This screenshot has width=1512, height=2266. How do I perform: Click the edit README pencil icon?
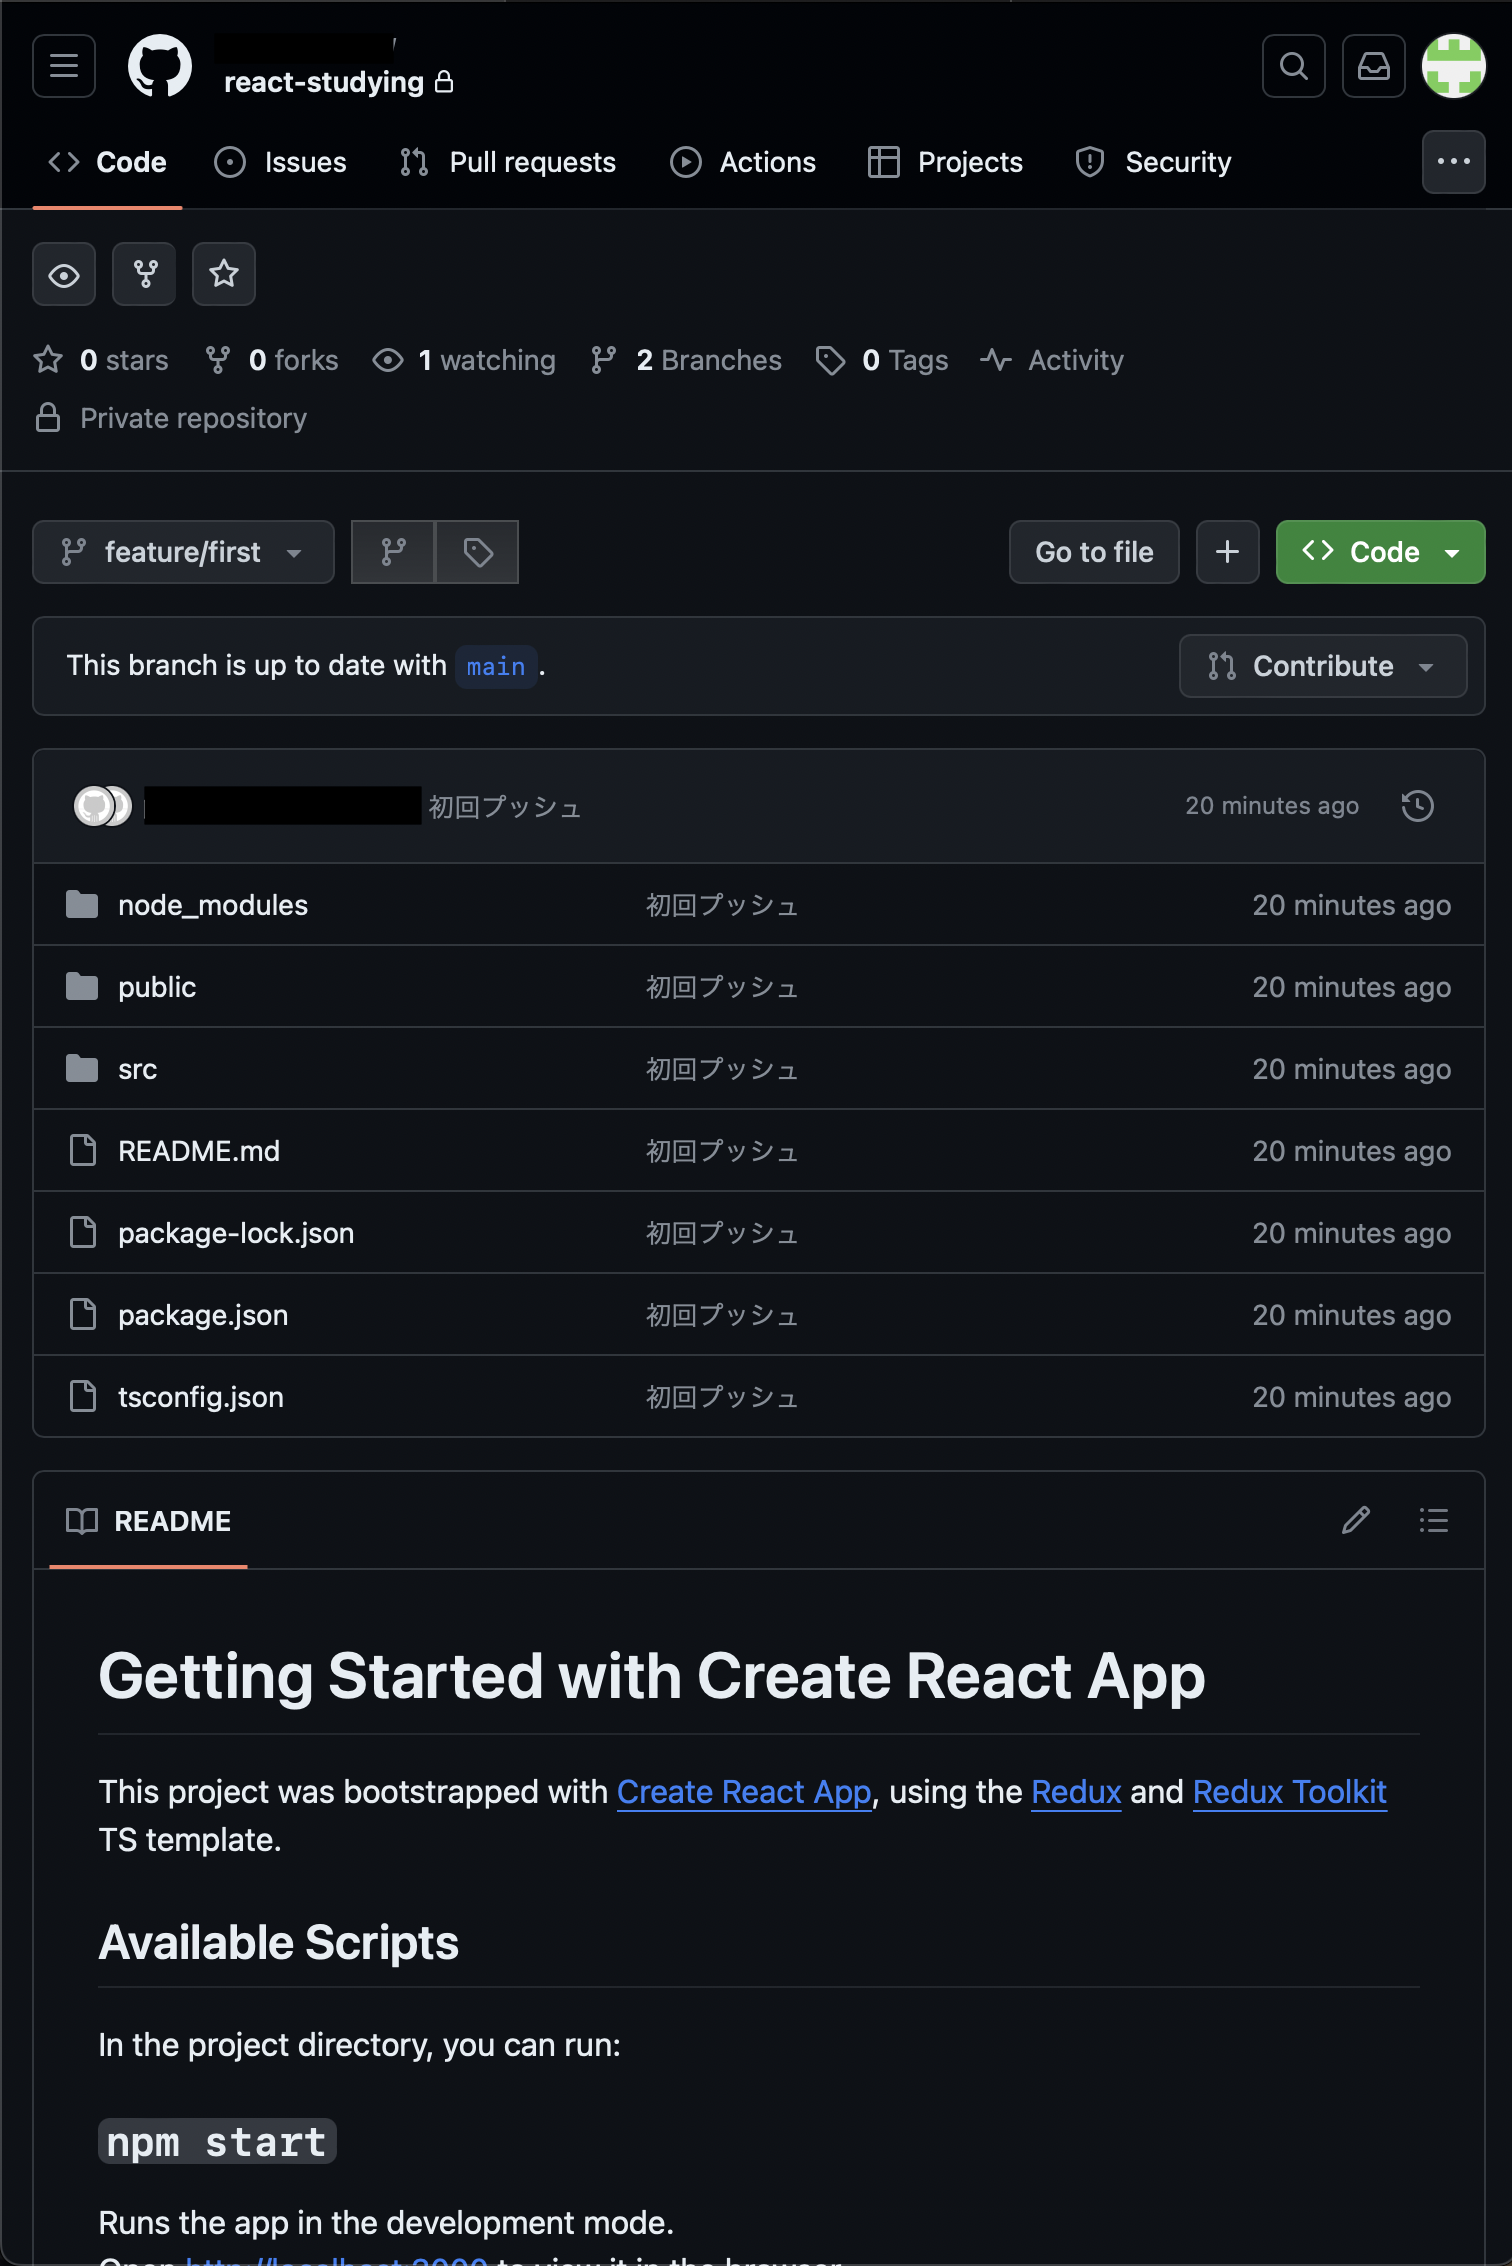1356,1520
